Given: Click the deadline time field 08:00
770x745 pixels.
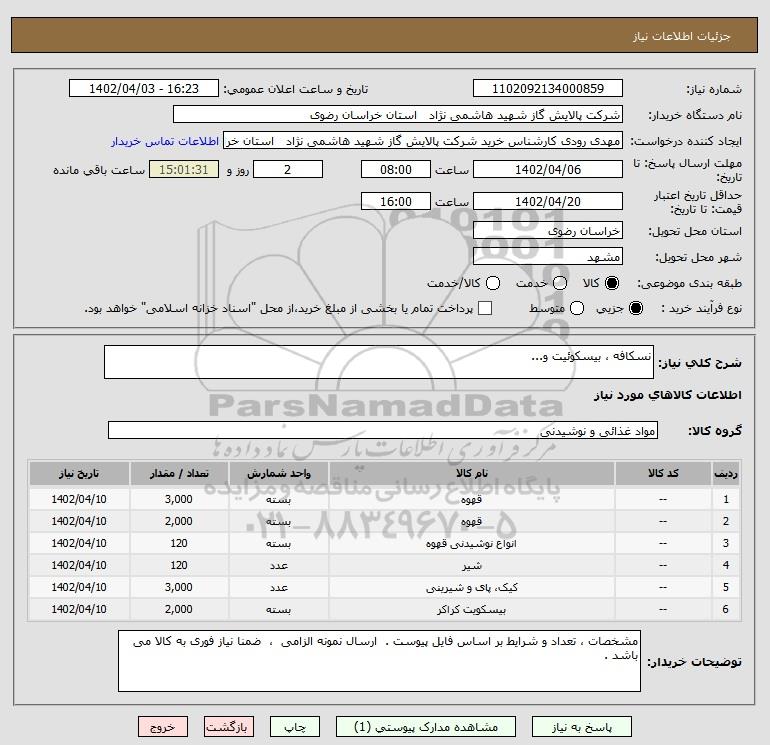Looking at the screenshot, I should tap(396, 169).
